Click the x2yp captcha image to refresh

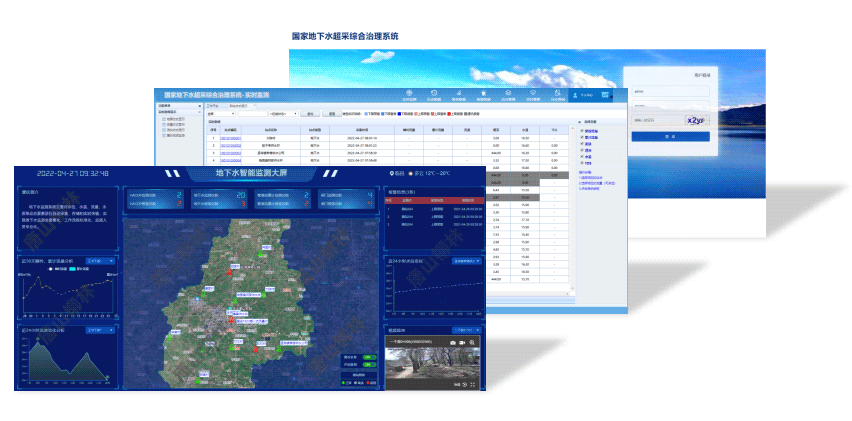[696, 119]
